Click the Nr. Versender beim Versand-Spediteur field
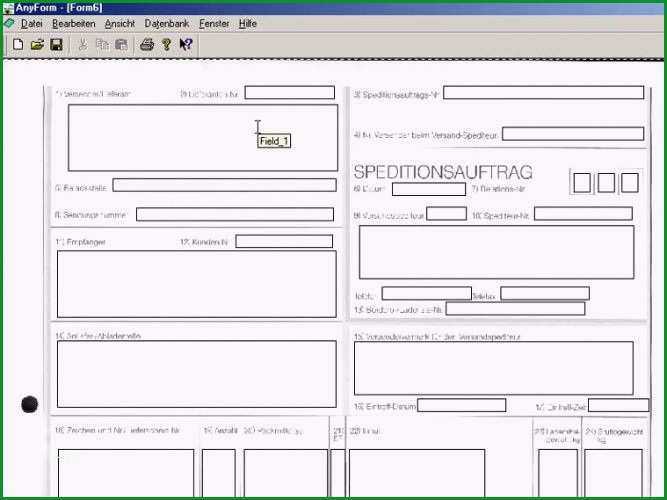The width and height of the screenshot is (667, 500). [x=573, y=134]
